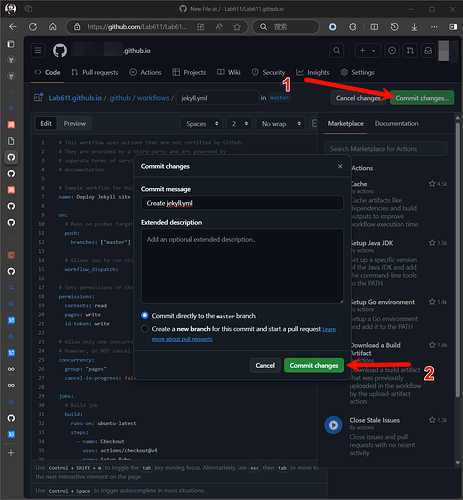Click the Cancel button in dialog

265,365
